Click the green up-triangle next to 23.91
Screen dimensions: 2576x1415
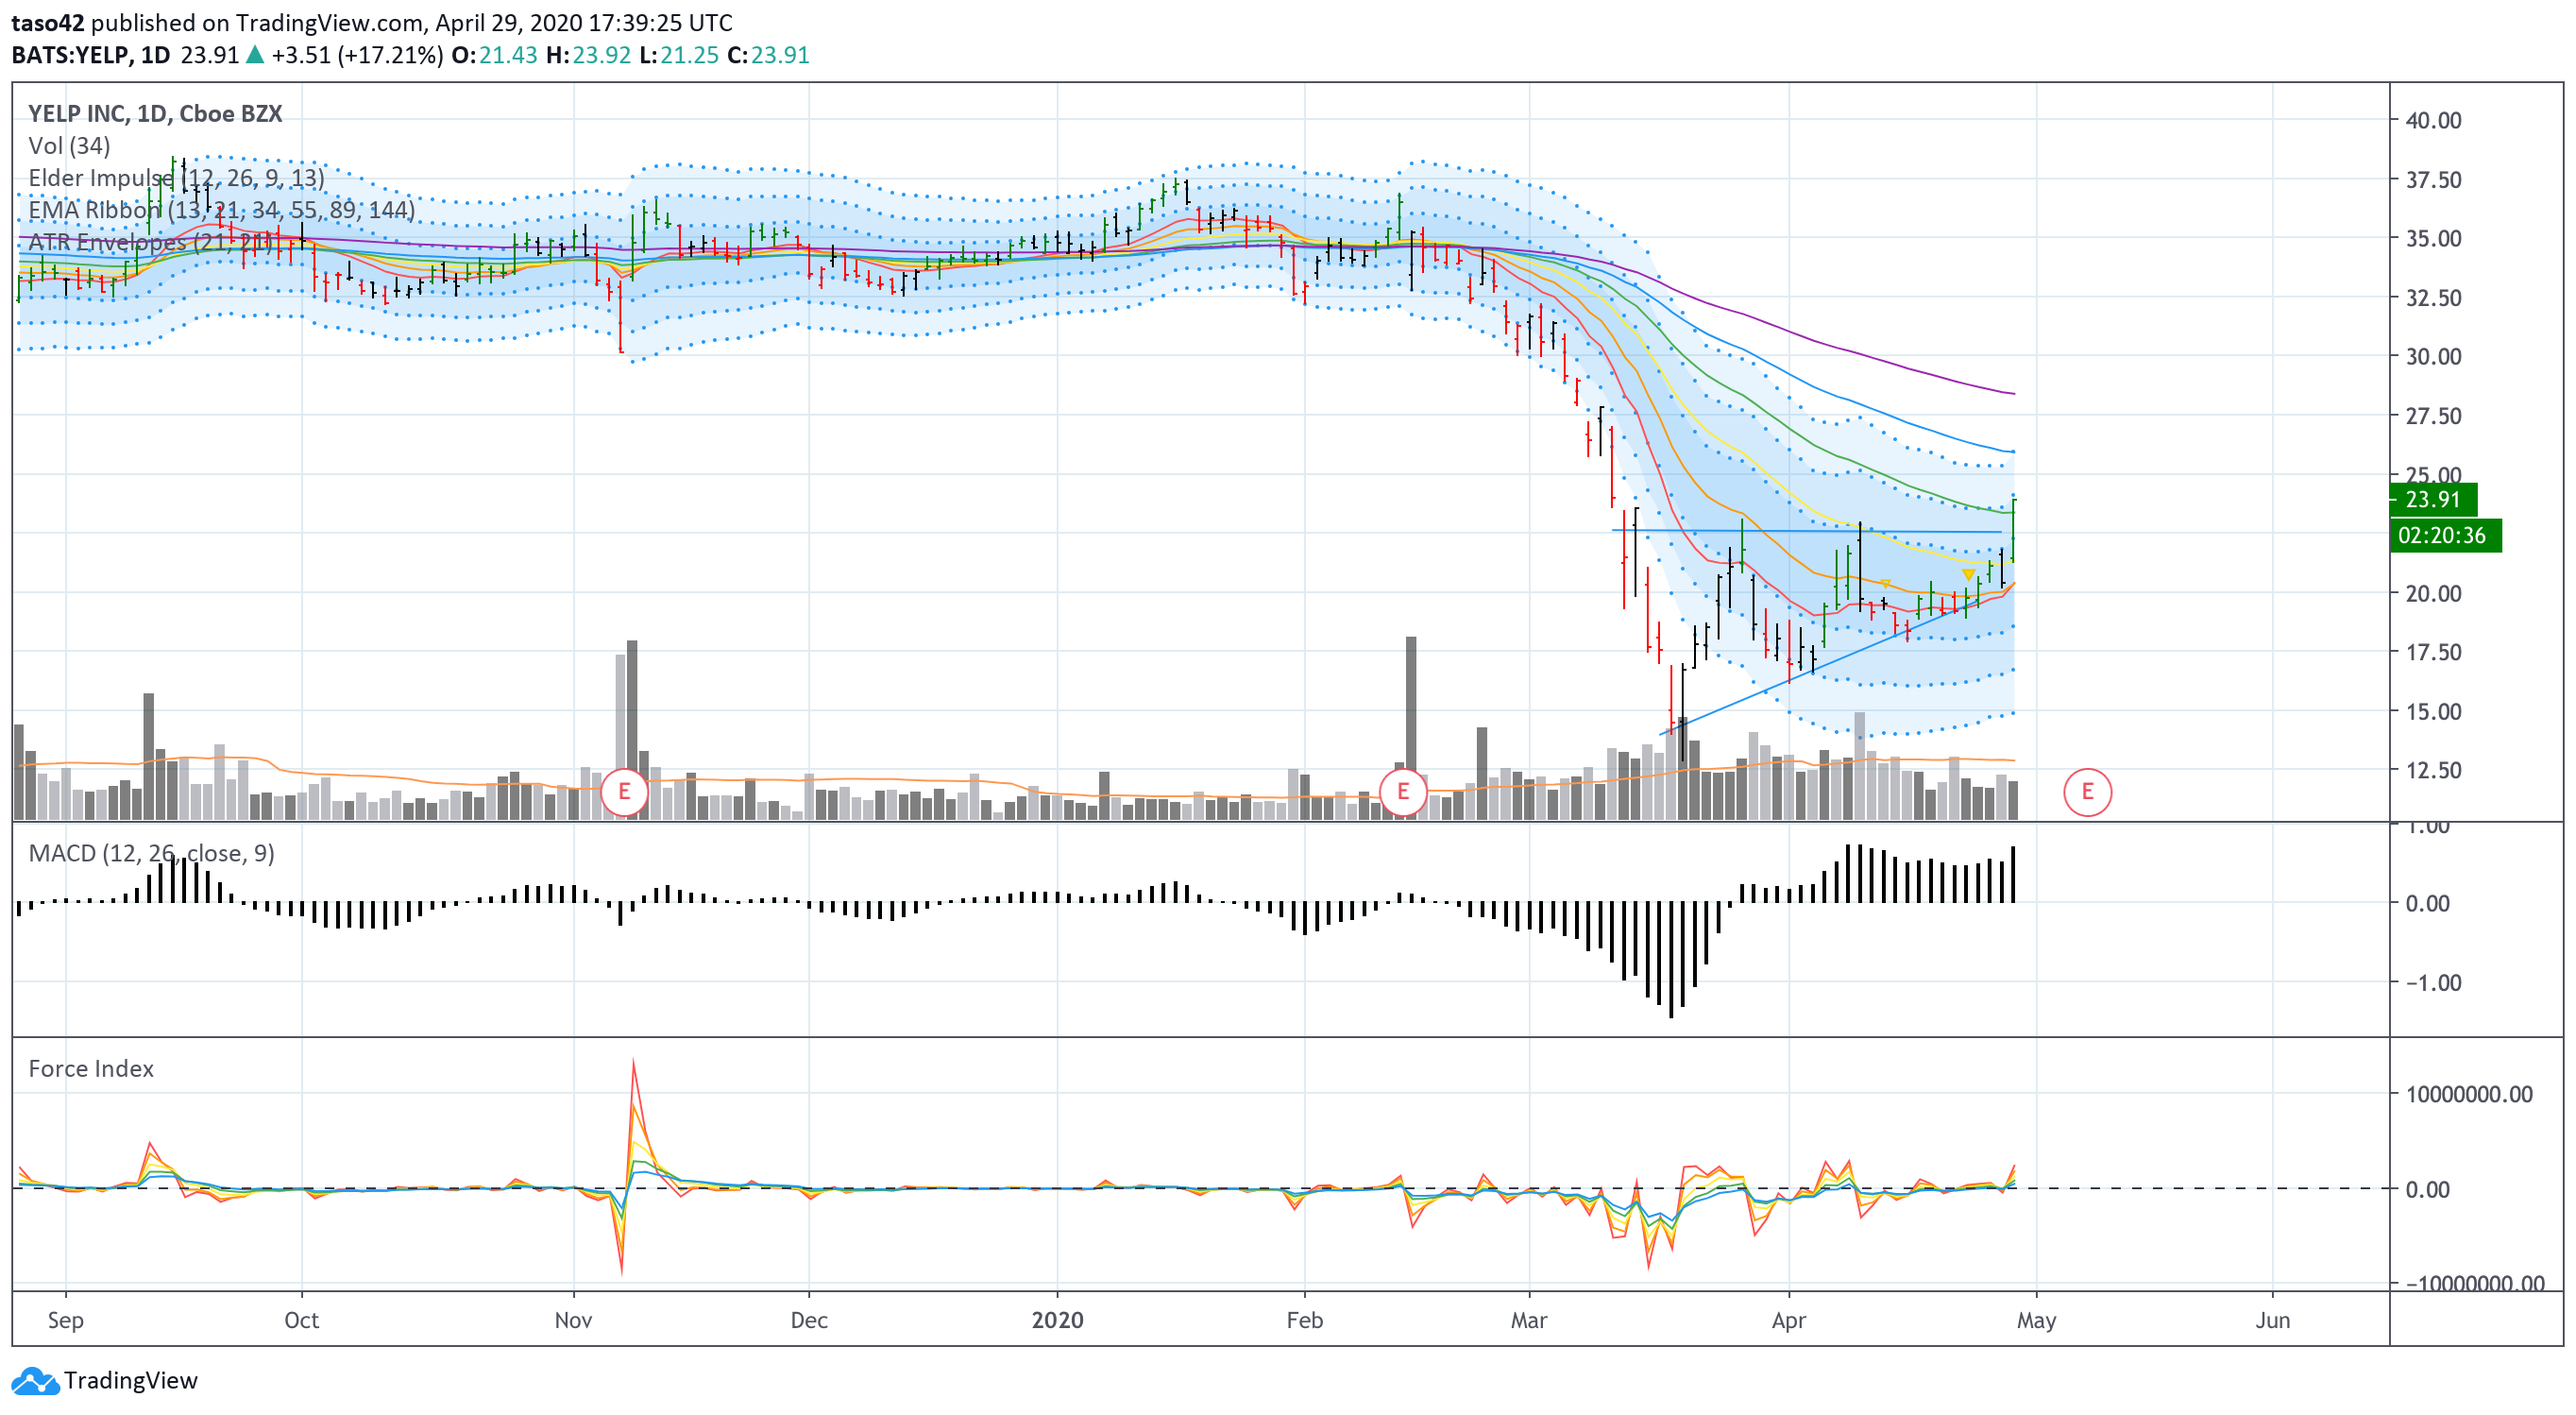[255, 55]
